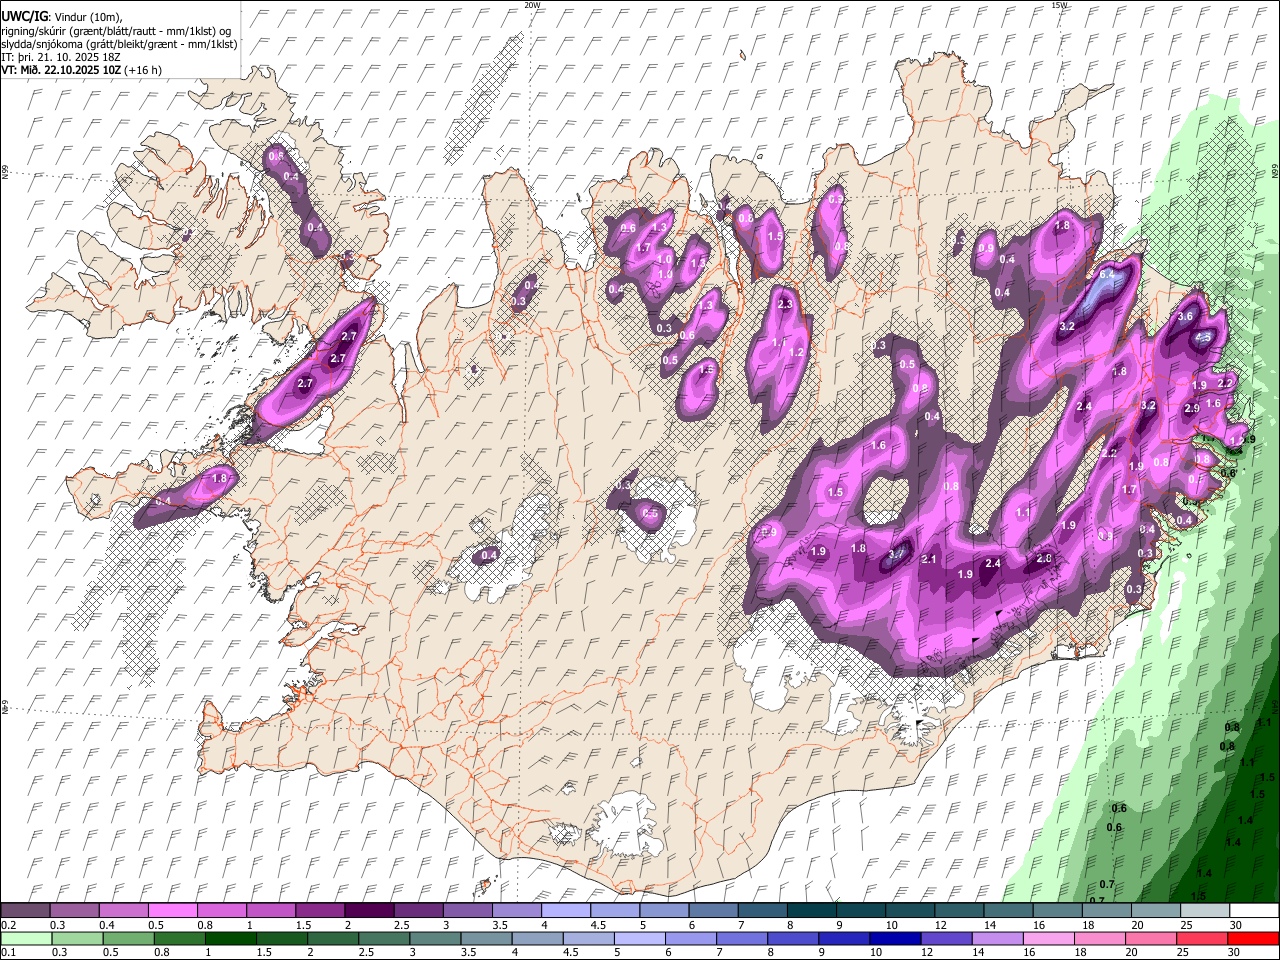Pick the 1–1.5 darkest green swatch, lower legend
The width and height of the screenshot is (1280, 960).
click(x=230, y=938)
